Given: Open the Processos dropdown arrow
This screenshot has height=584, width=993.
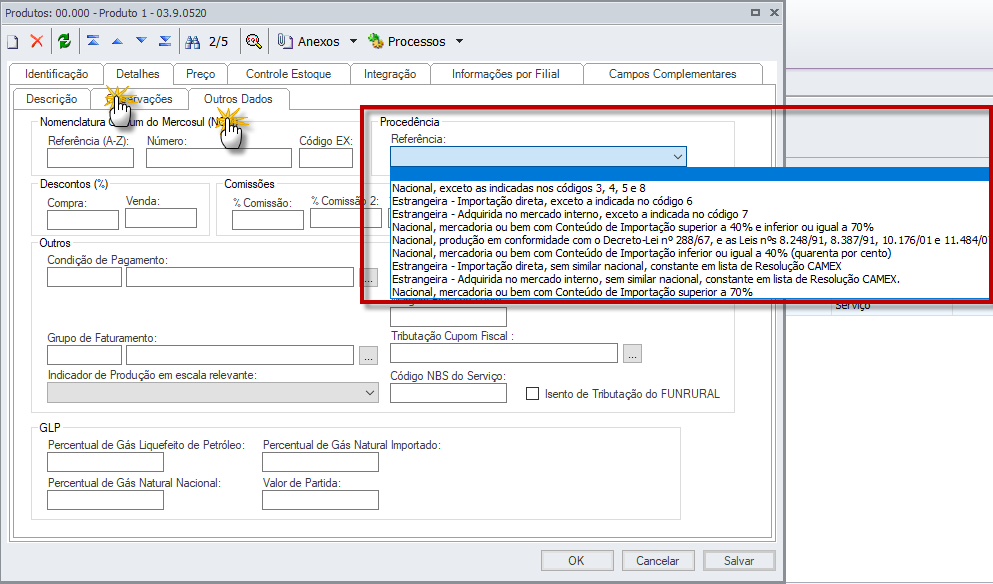Looking at the screenshot, I should point(460,41).
